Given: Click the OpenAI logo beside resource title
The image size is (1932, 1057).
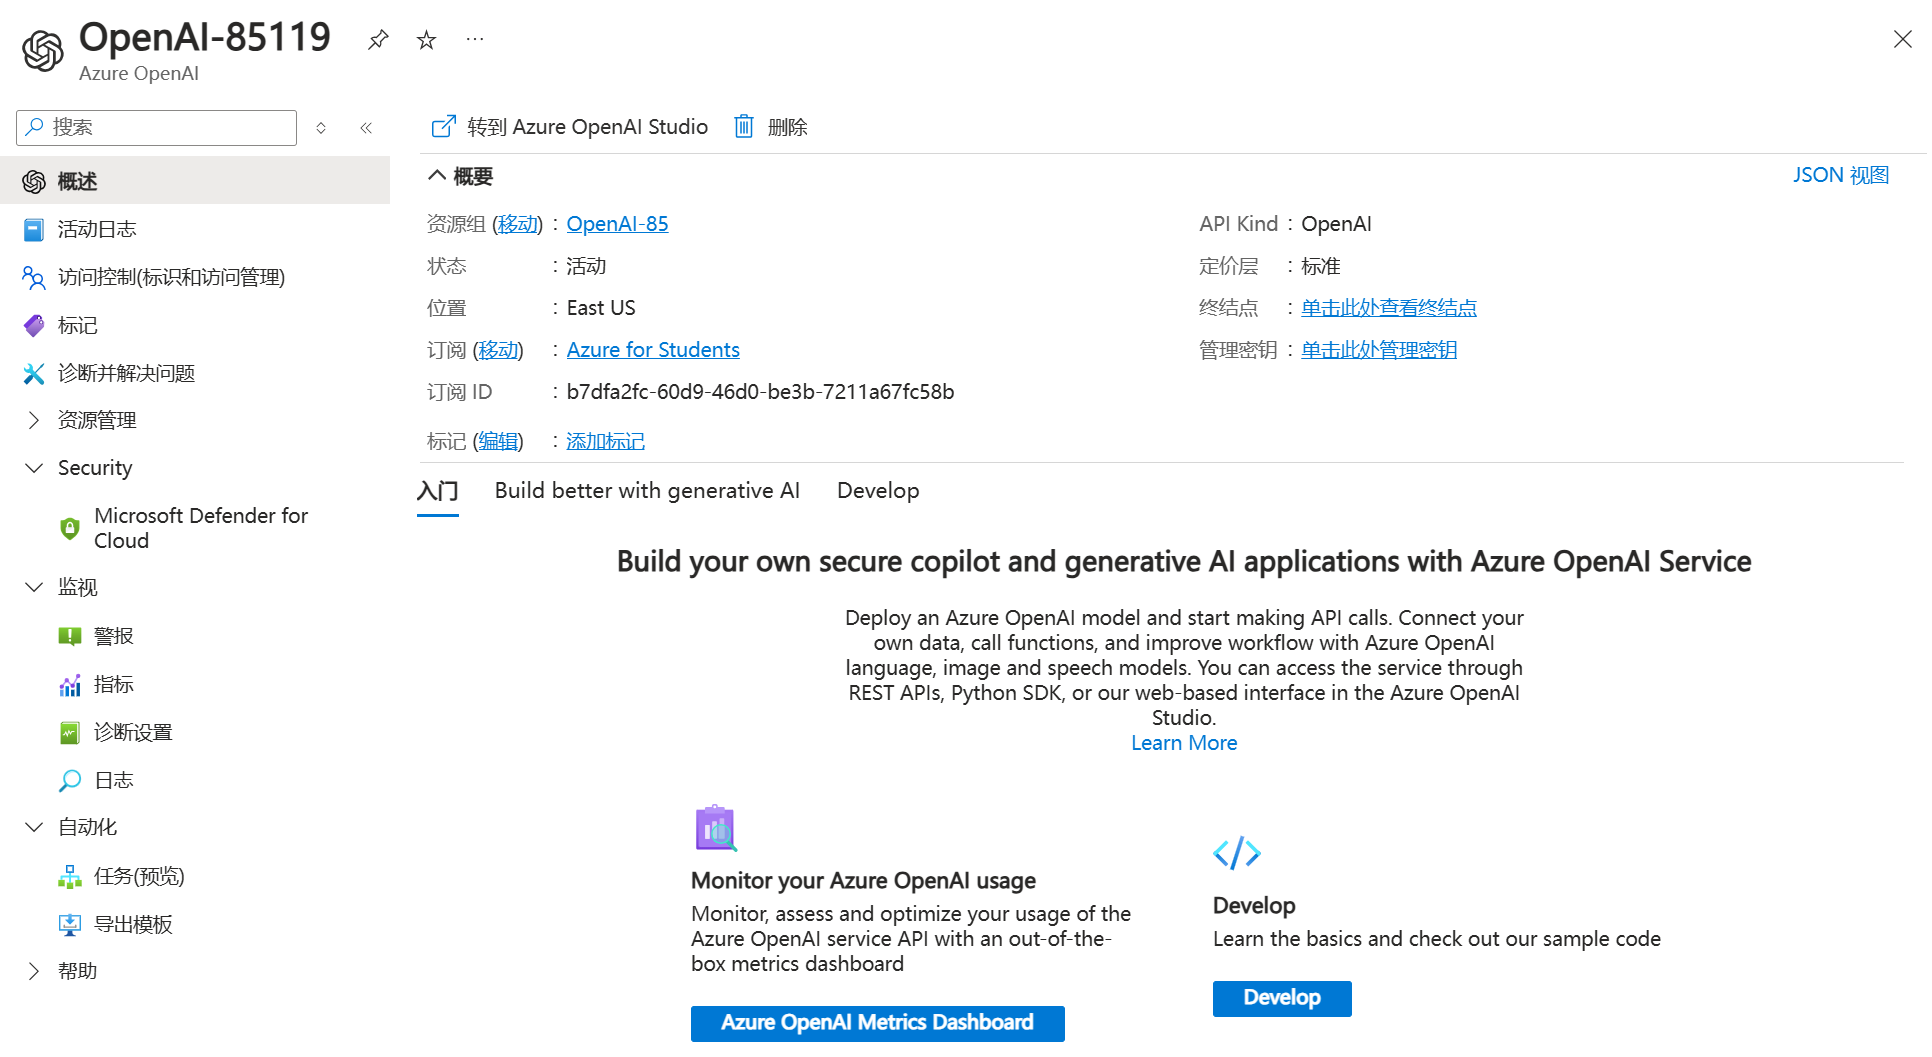Looking at the screenshot, I should click(43, 51).
